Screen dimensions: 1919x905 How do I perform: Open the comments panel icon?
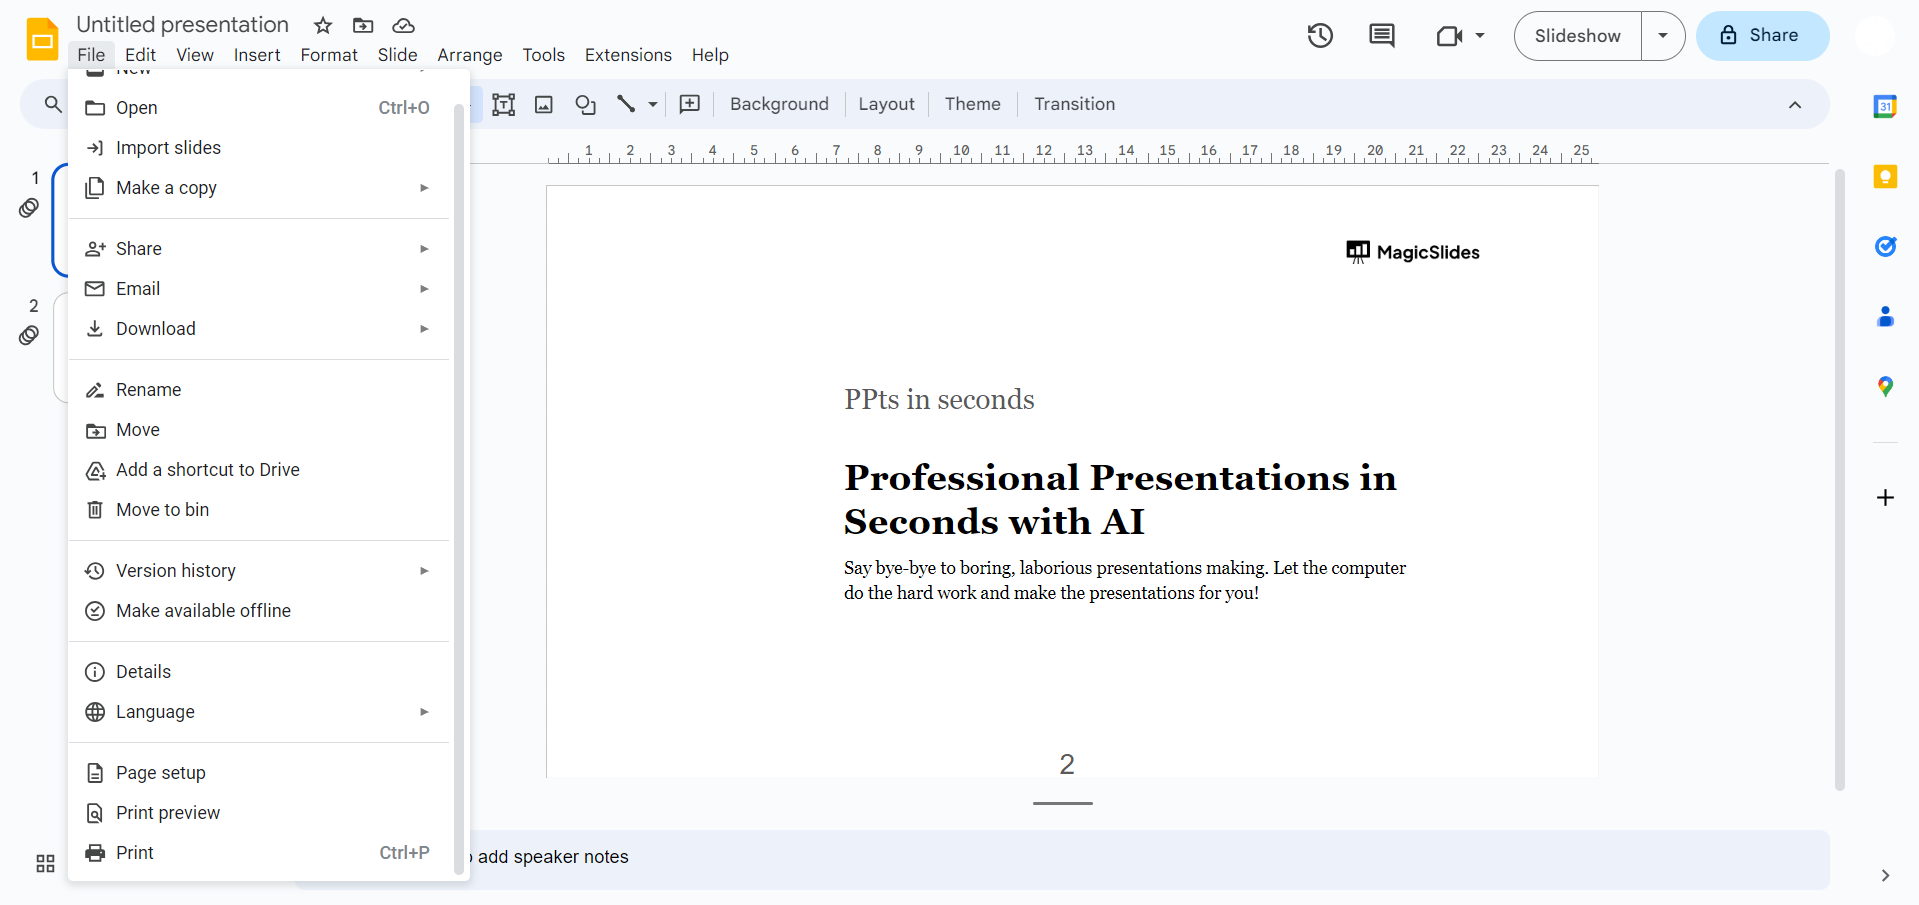pyautogui.click(x=1381, y=36)
